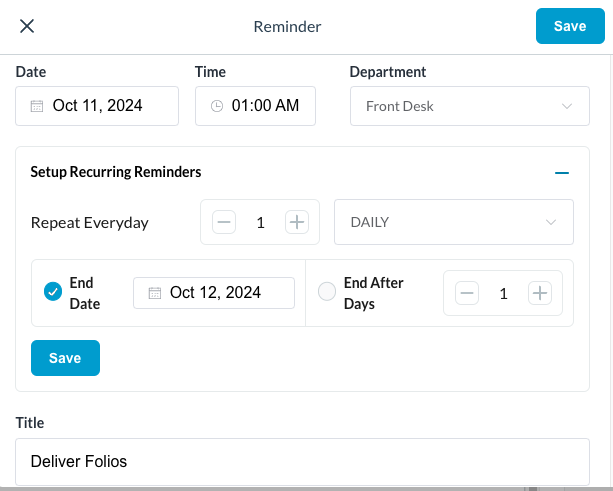Collapse the Setup Recurring Reminders section
This screenshot has width=613, height=491.
pyautogui.click(x=562, y=172)
